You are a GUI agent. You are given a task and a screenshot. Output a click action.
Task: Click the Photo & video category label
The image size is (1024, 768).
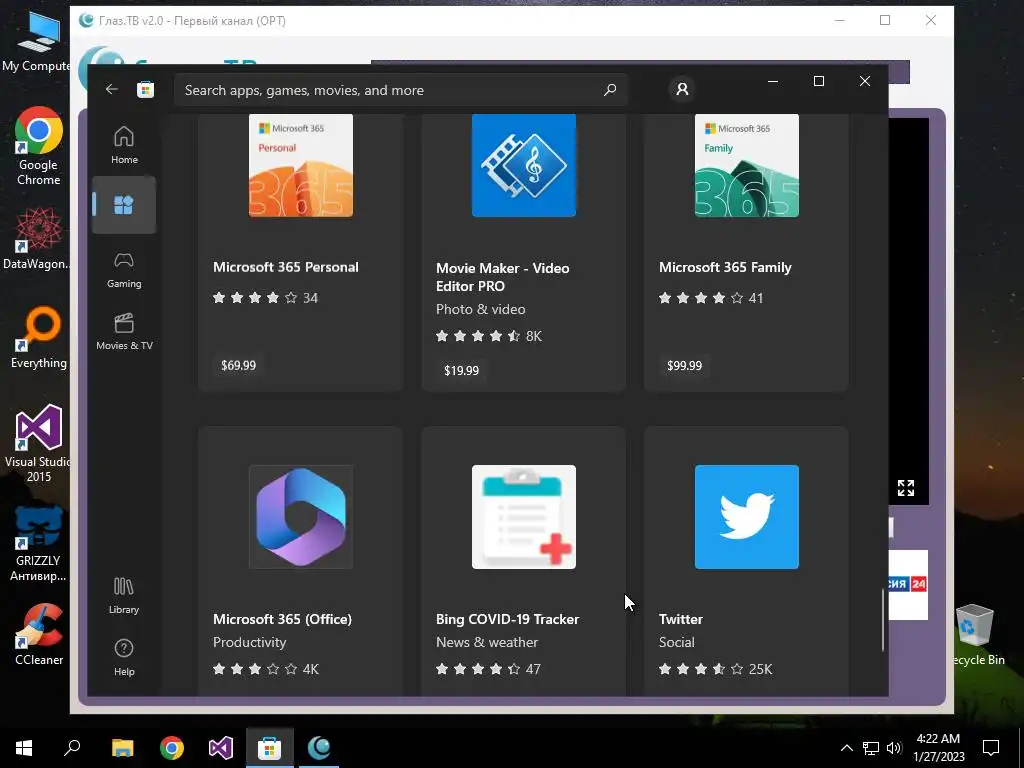click(x=481, y=310)
